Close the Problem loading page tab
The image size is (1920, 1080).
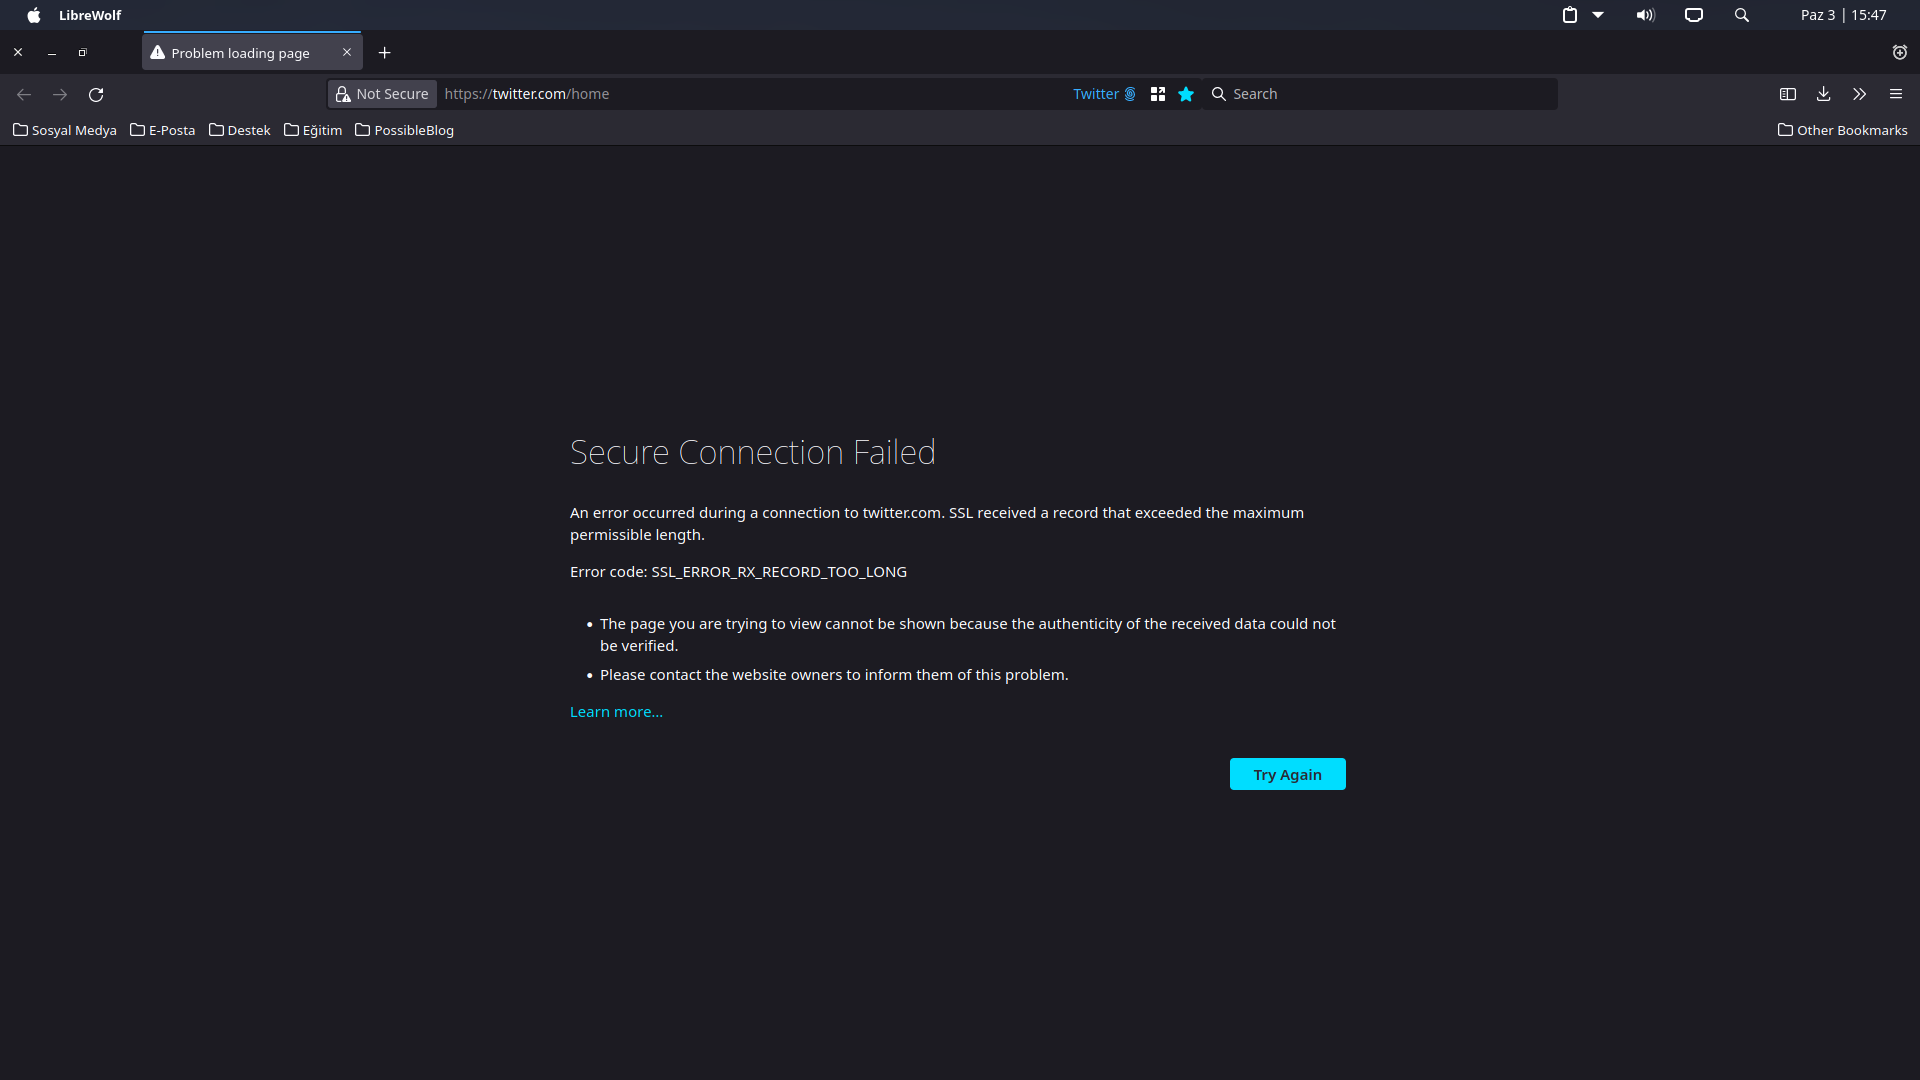click(x=347, y=52)
